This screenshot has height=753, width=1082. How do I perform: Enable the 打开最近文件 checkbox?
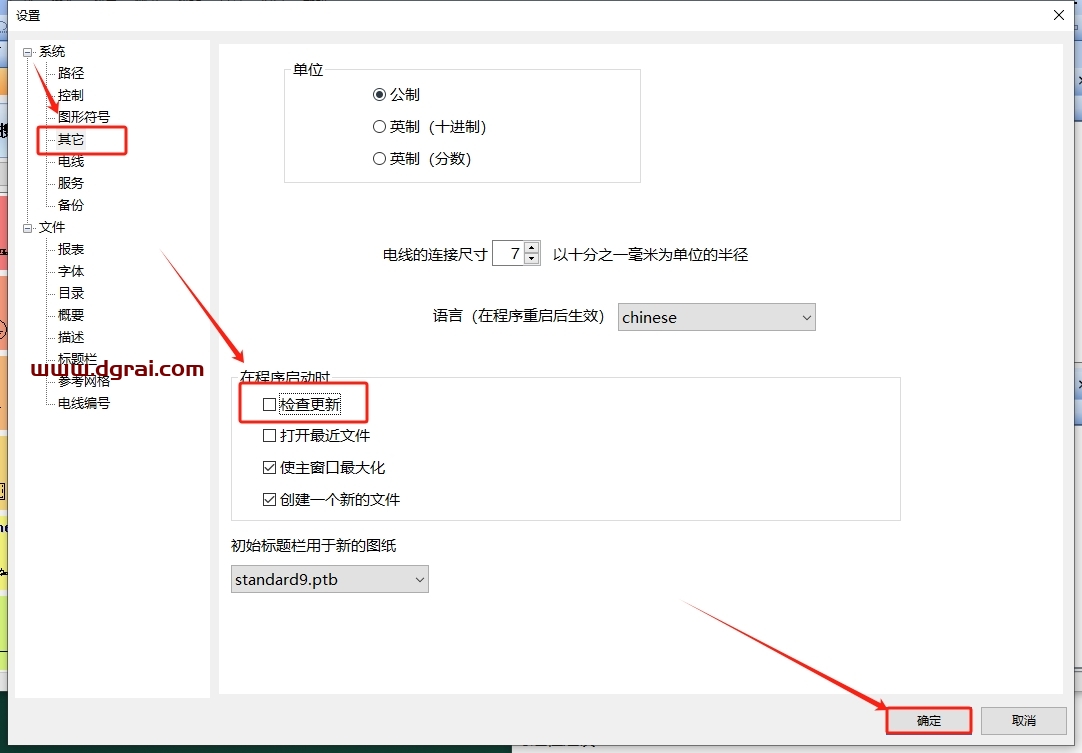pos(269,435)
